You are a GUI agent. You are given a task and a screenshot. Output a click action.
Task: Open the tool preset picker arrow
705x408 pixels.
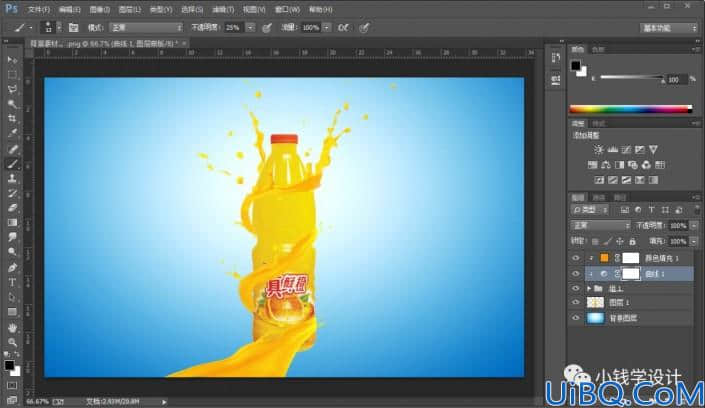click(x=31, y=28)
